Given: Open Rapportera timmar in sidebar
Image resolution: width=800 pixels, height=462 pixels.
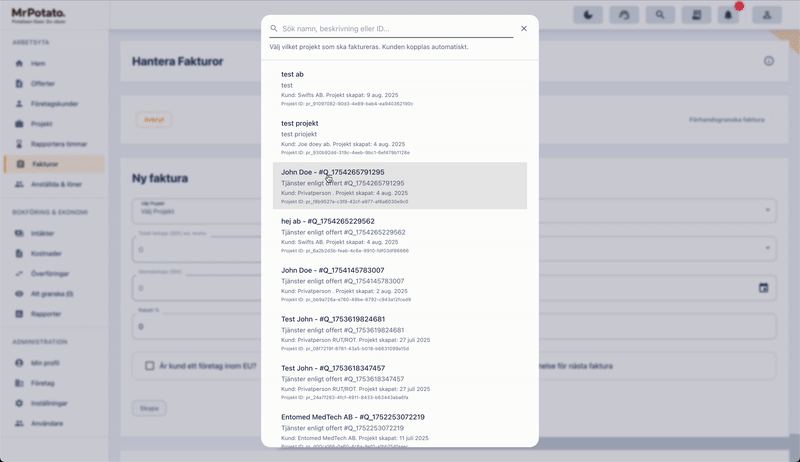Looking at the screenshot, I should click(54, 144).
